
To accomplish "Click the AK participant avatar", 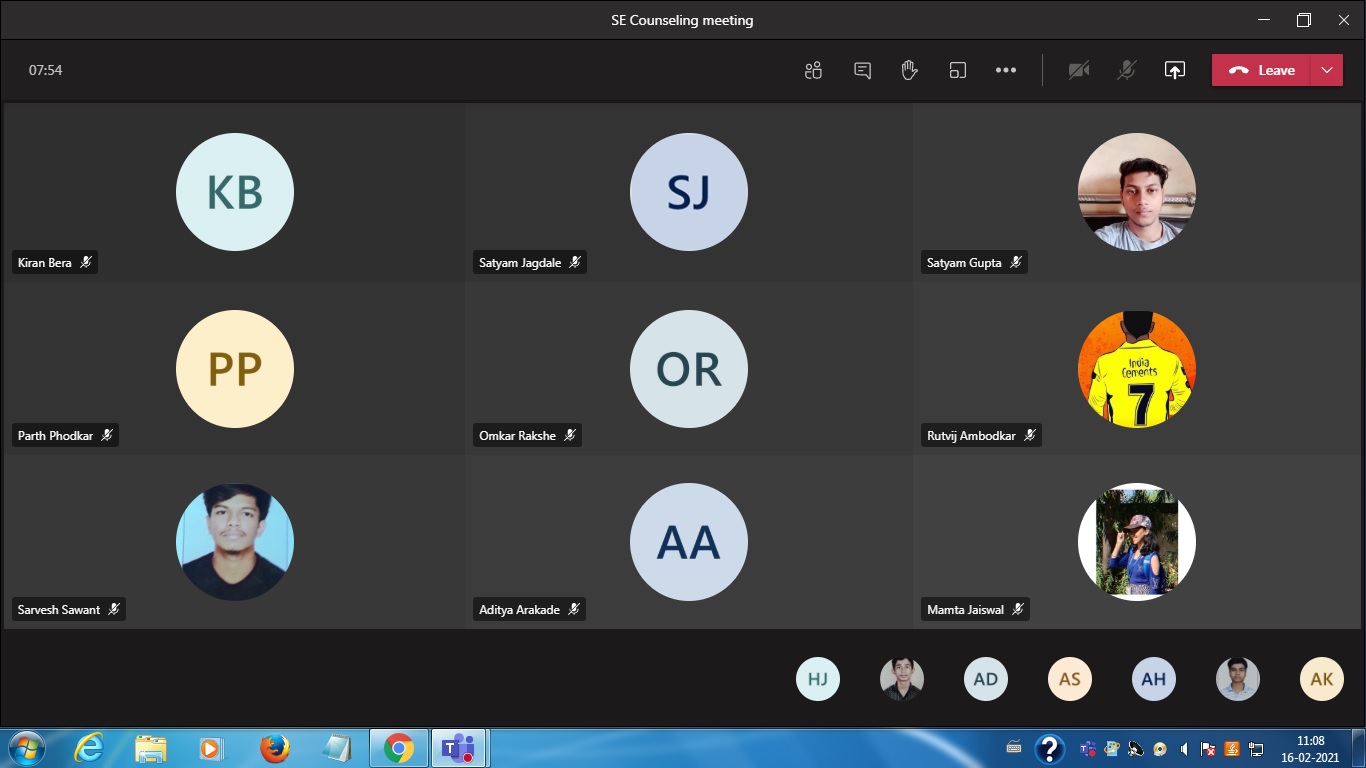I will click(1321, 679).
